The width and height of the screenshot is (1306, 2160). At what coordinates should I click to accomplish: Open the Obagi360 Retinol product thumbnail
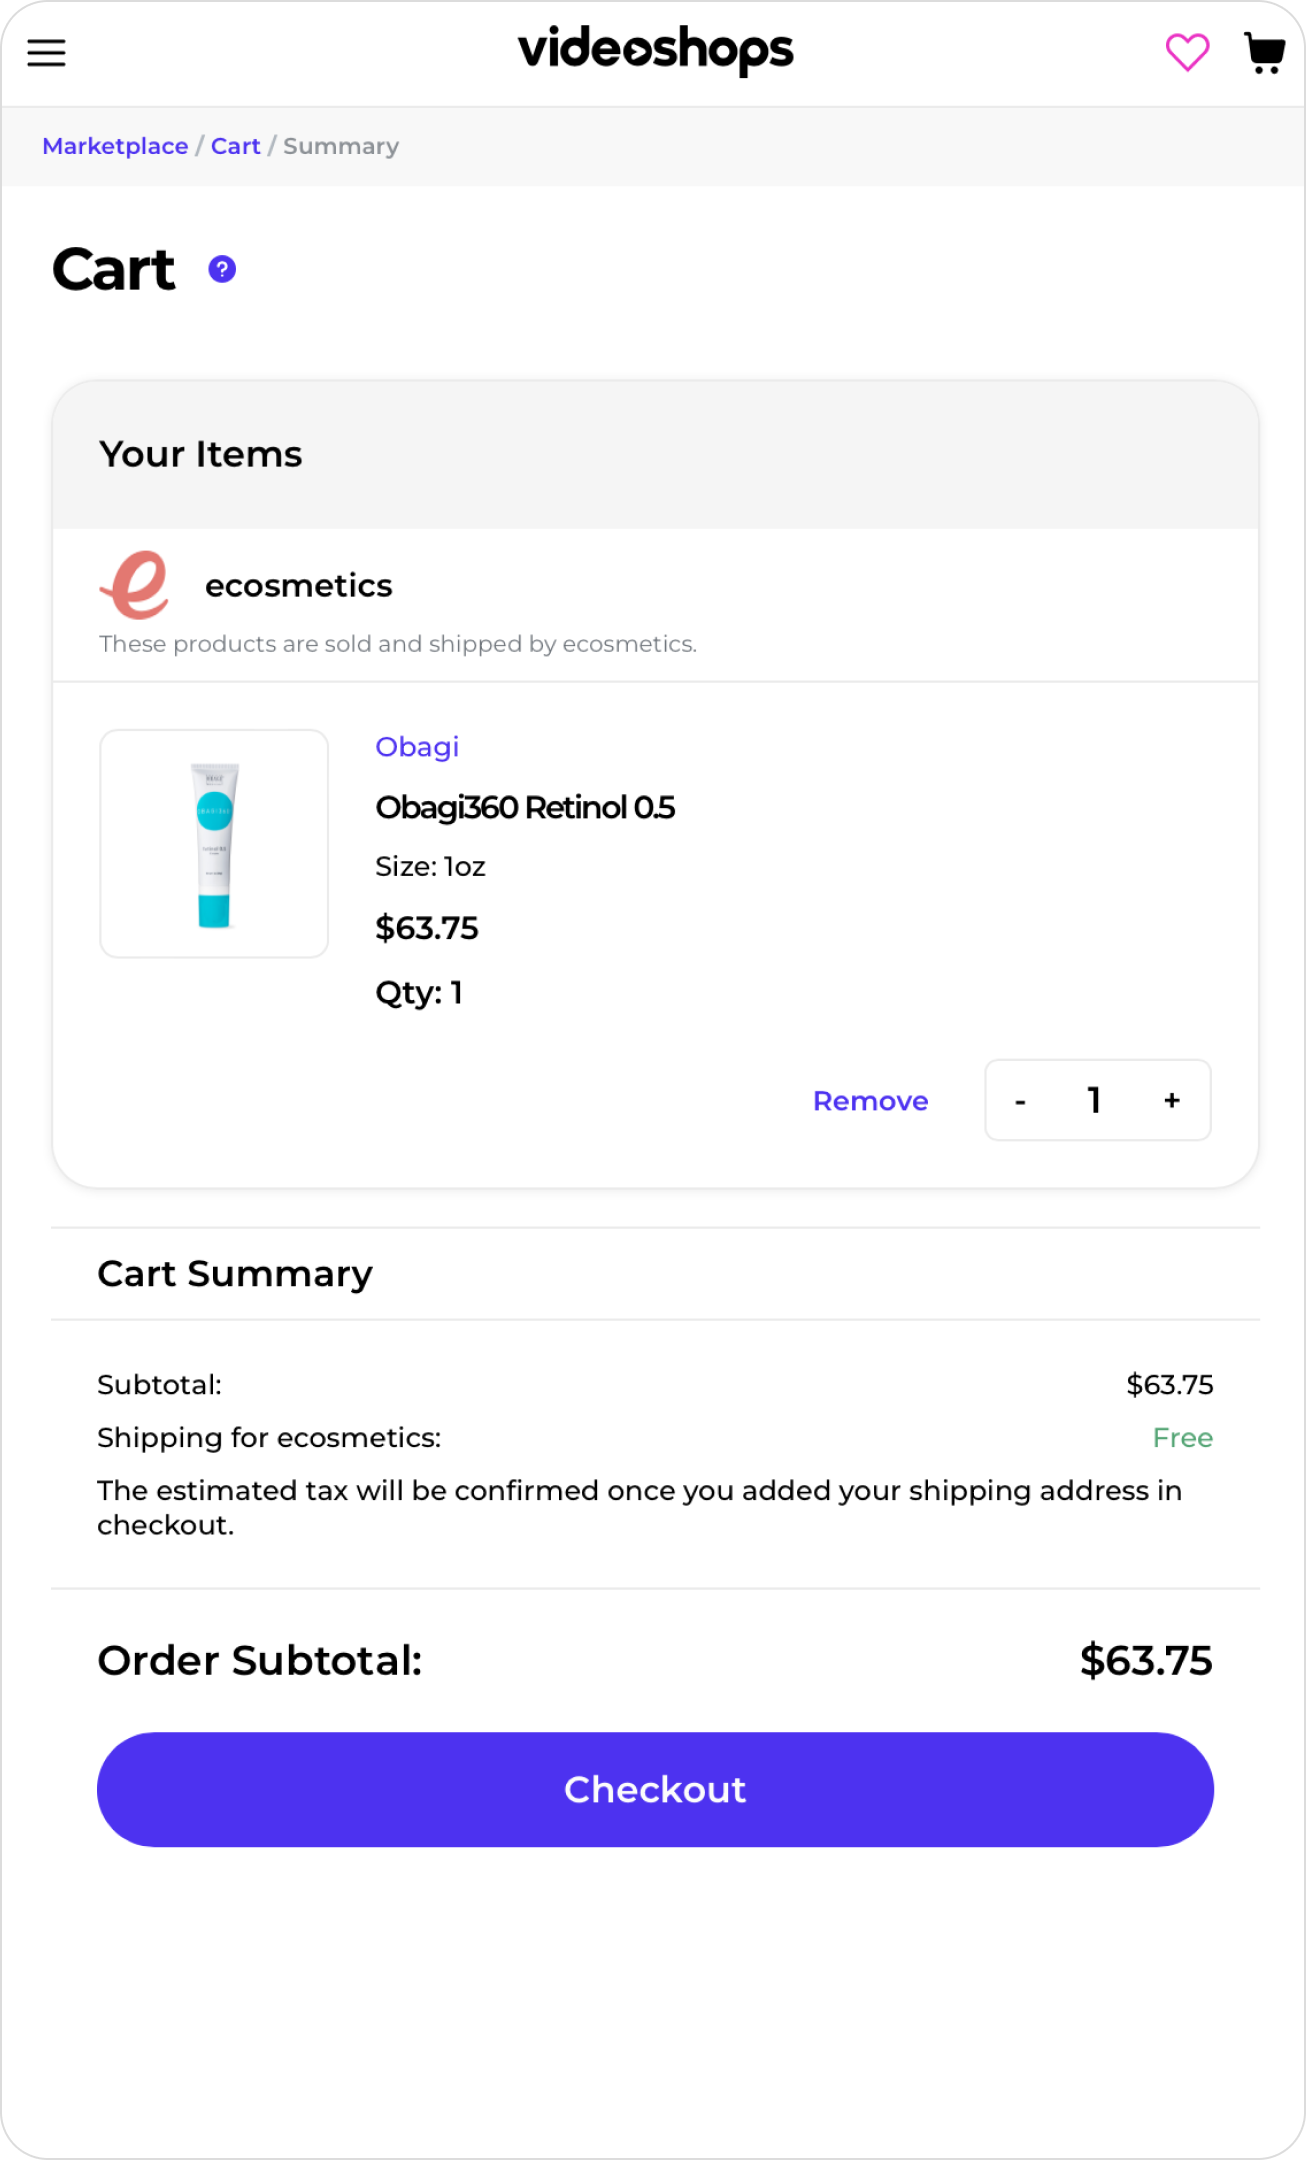[x=214, y=844]
